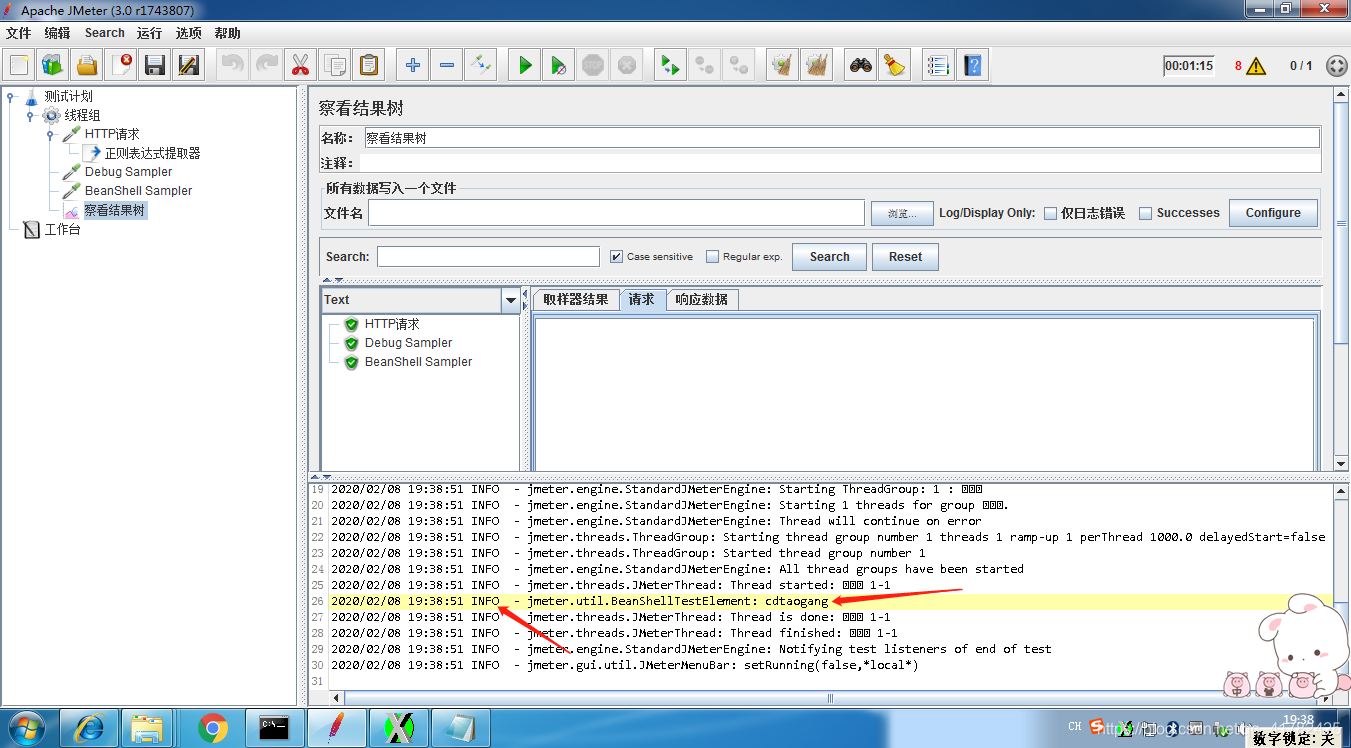Click the New test plan icon

(x=19, y=65)
